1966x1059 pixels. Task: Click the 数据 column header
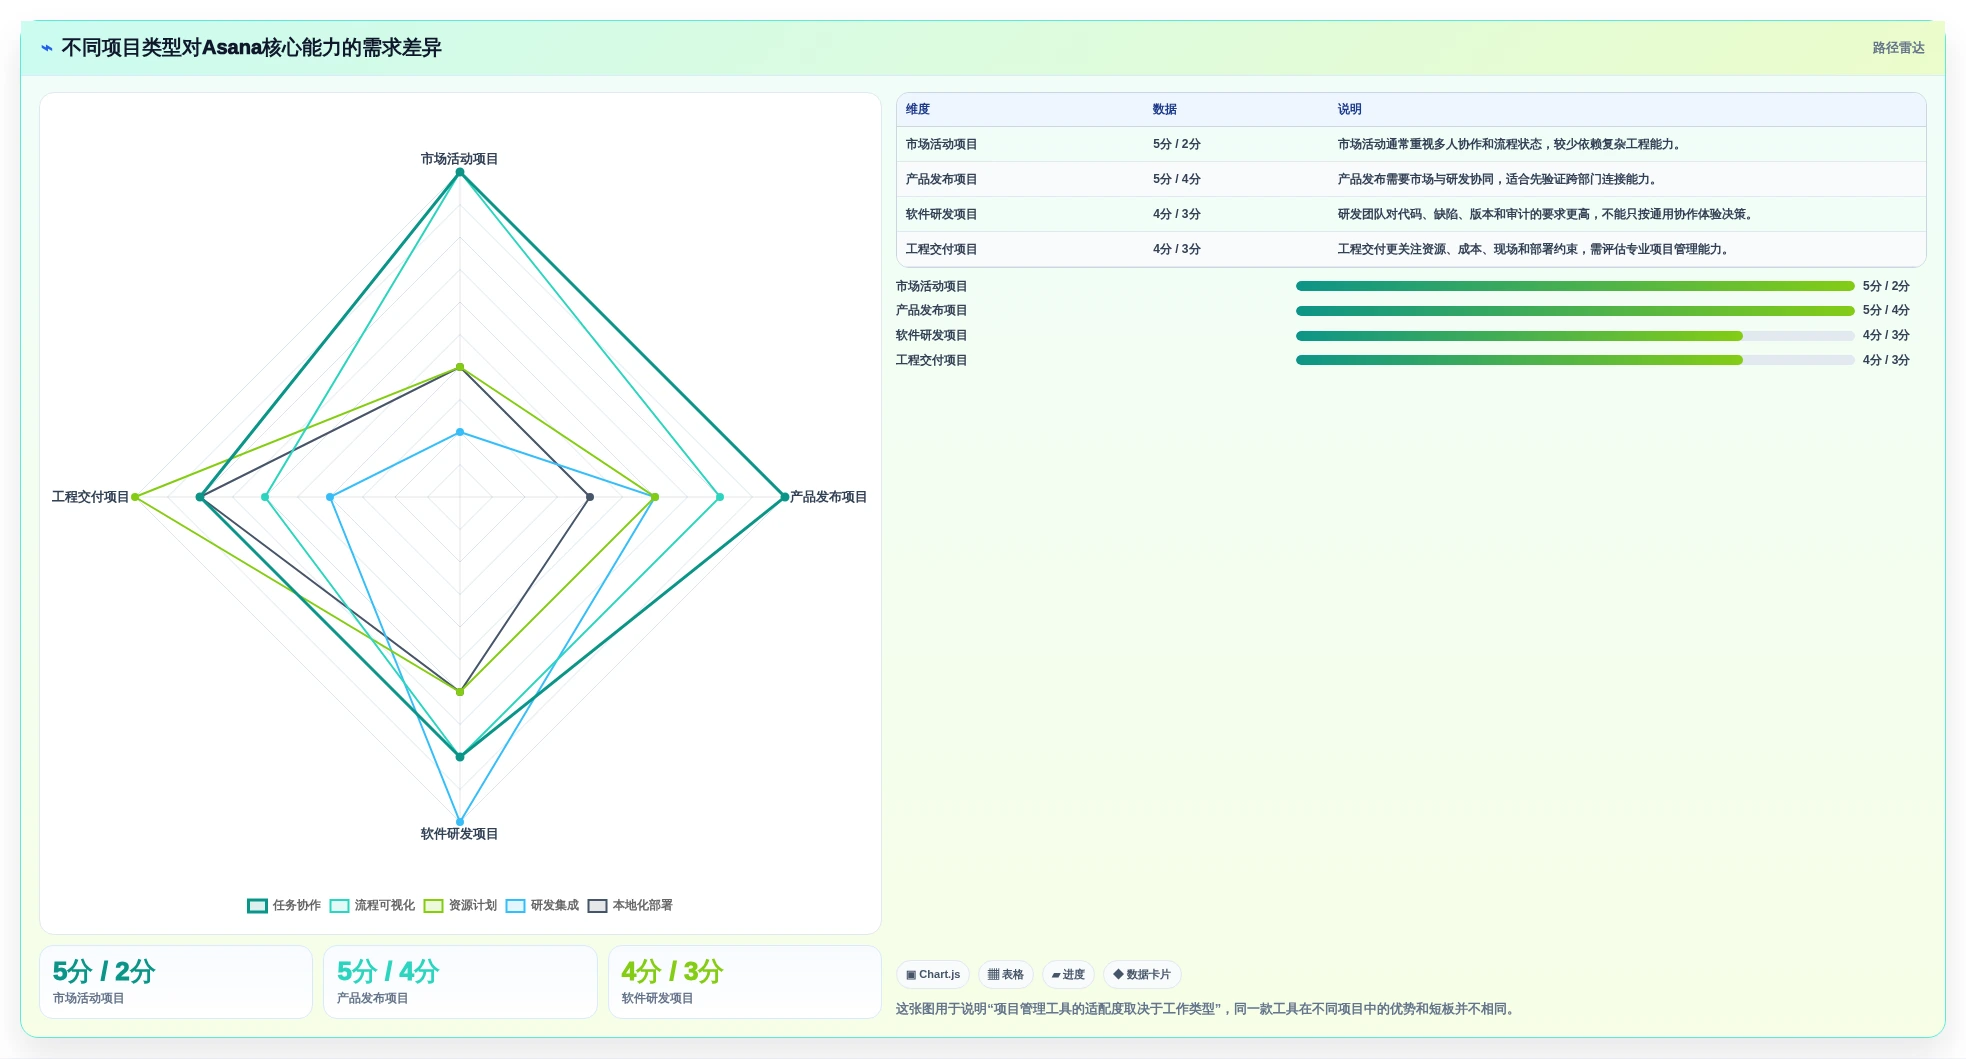1165,110
